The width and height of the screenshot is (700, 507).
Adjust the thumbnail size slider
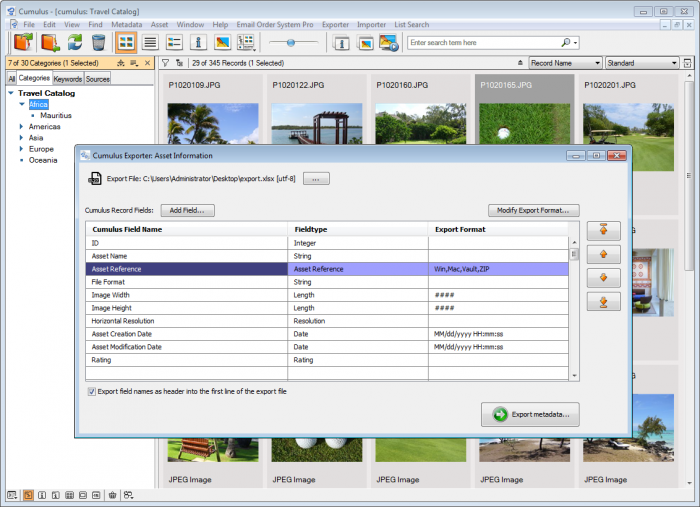[x=293, y=42]
